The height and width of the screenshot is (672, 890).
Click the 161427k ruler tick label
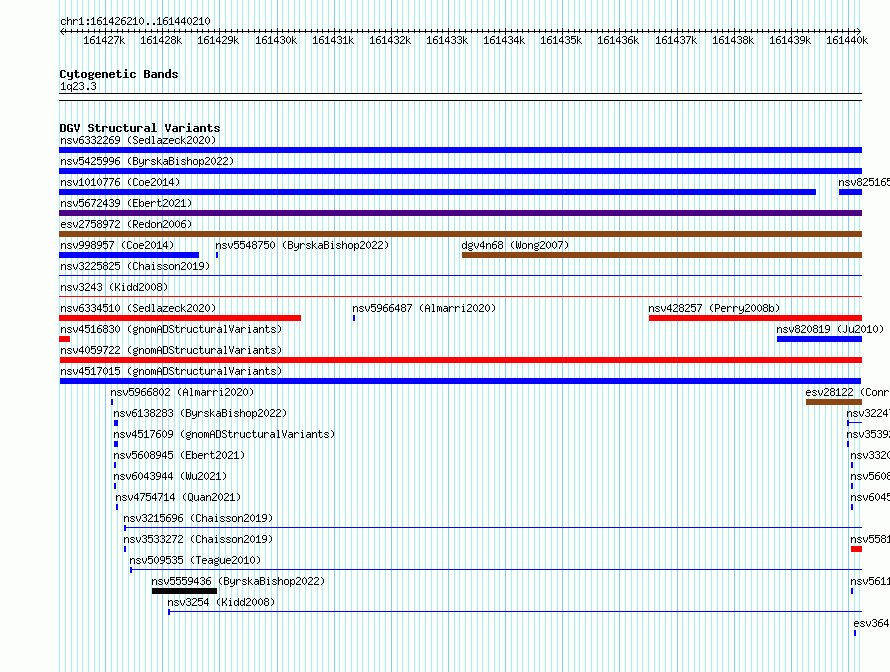pyautogui.click(x=104, y=40)
